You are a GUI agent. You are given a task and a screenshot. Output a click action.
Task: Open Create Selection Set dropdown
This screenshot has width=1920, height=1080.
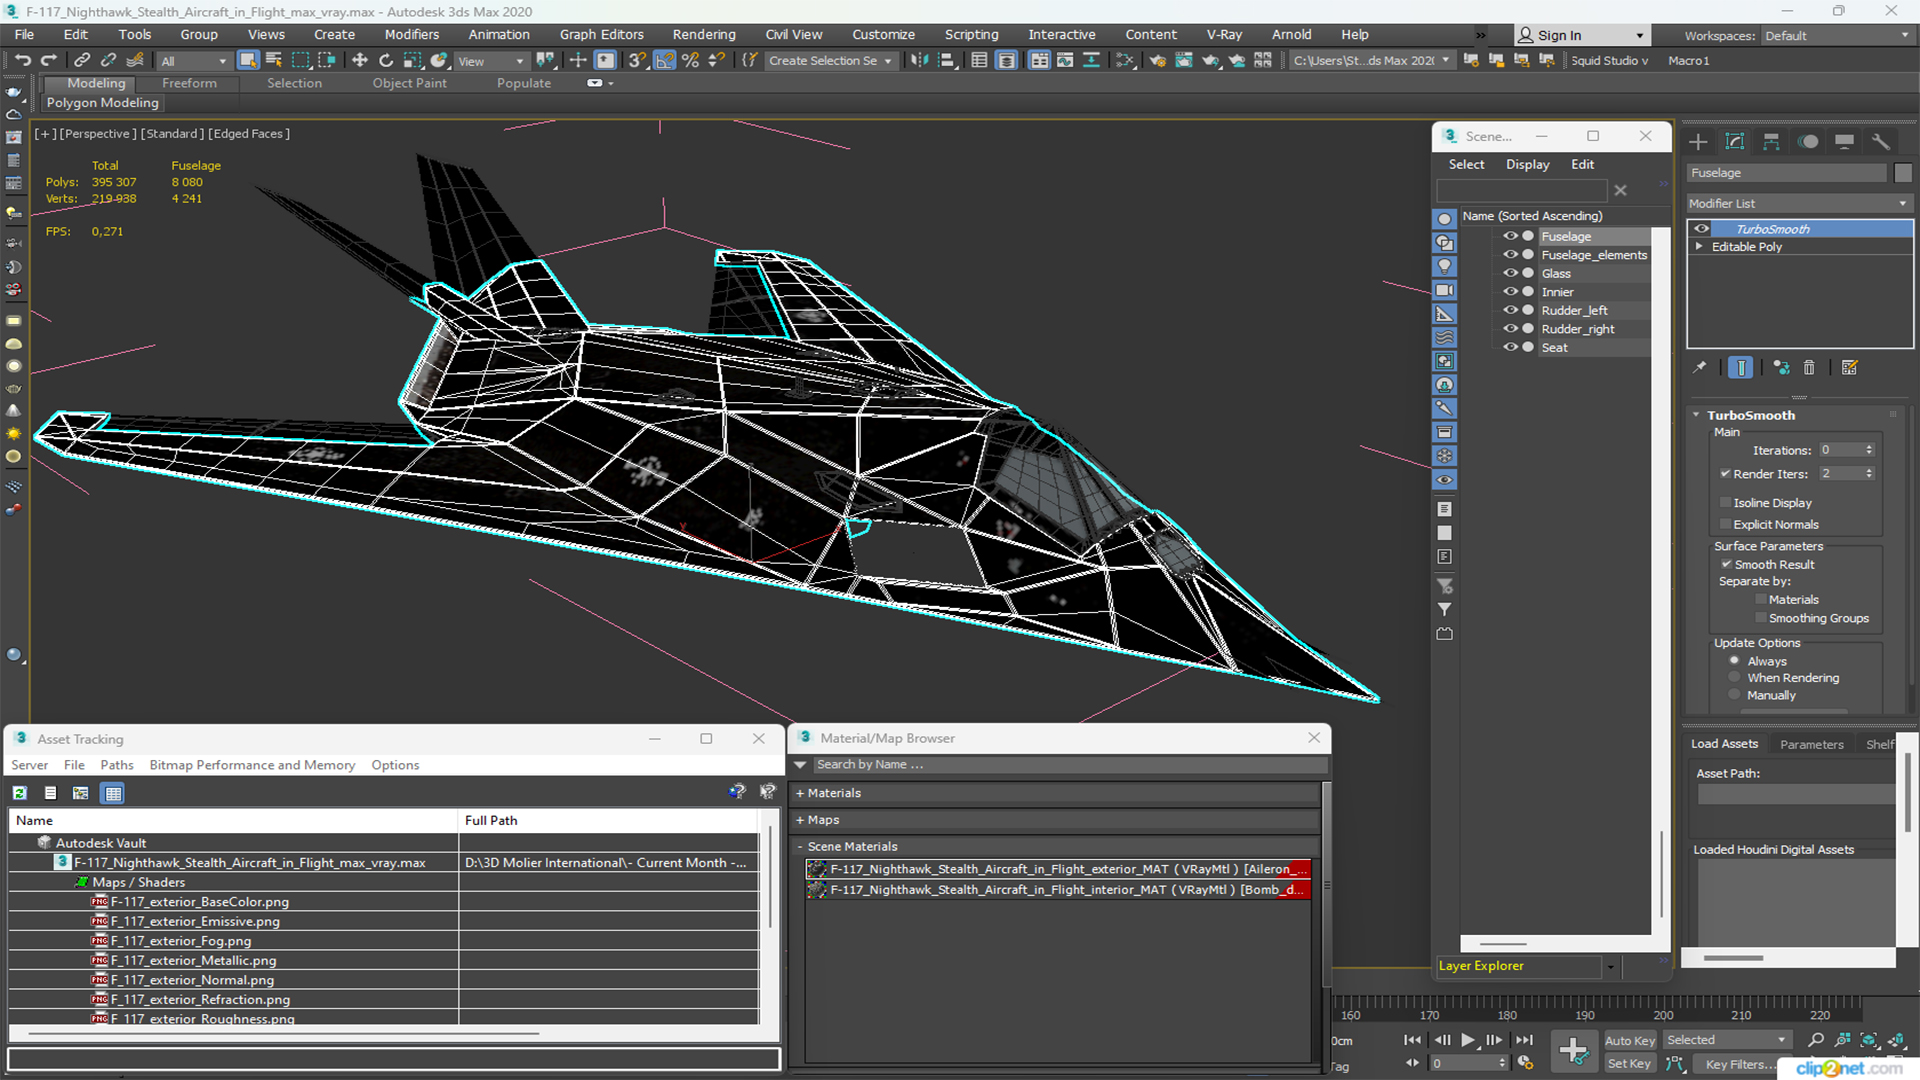pos(830,61)
